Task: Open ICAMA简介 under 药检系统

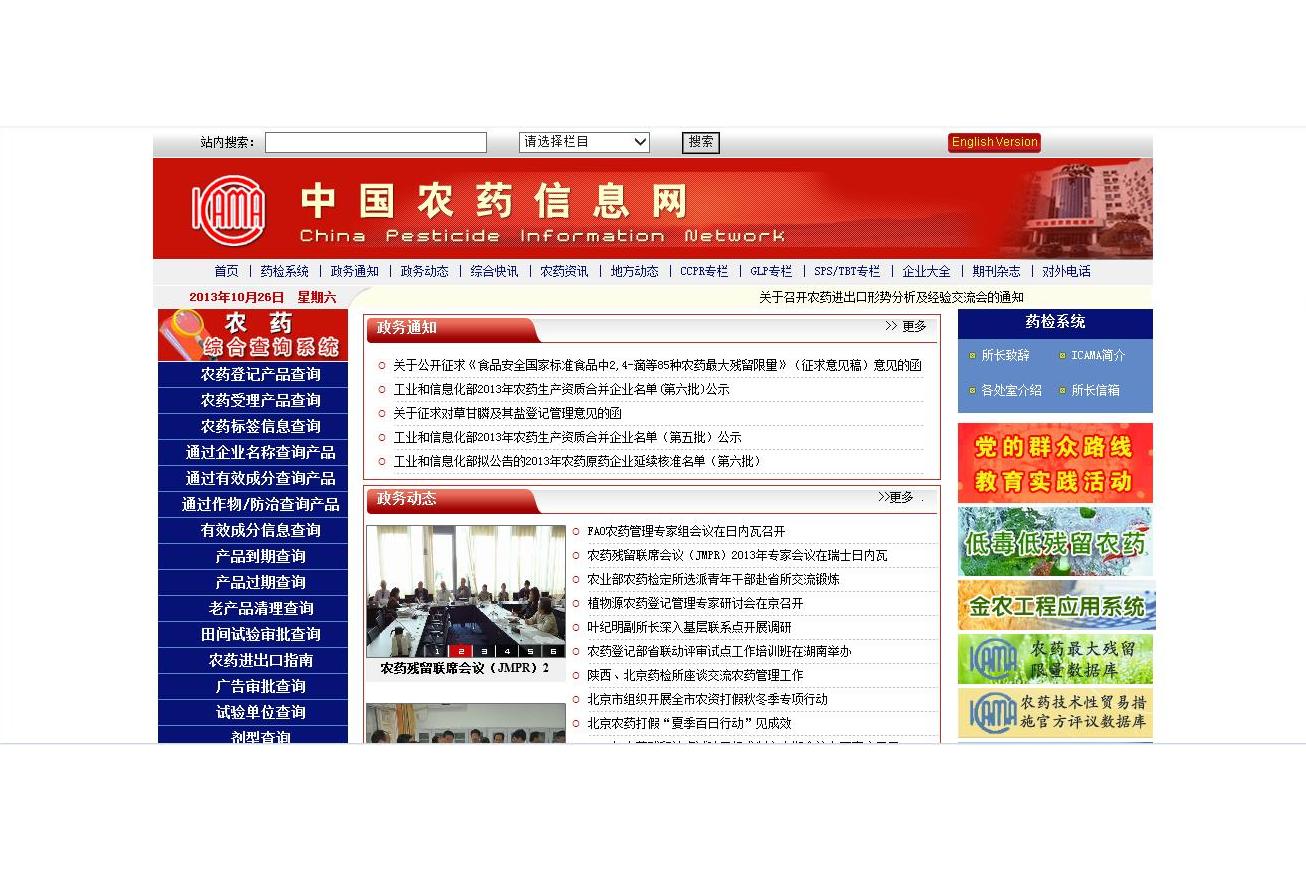Action: pyautogui.click(x=1098, y=356)
